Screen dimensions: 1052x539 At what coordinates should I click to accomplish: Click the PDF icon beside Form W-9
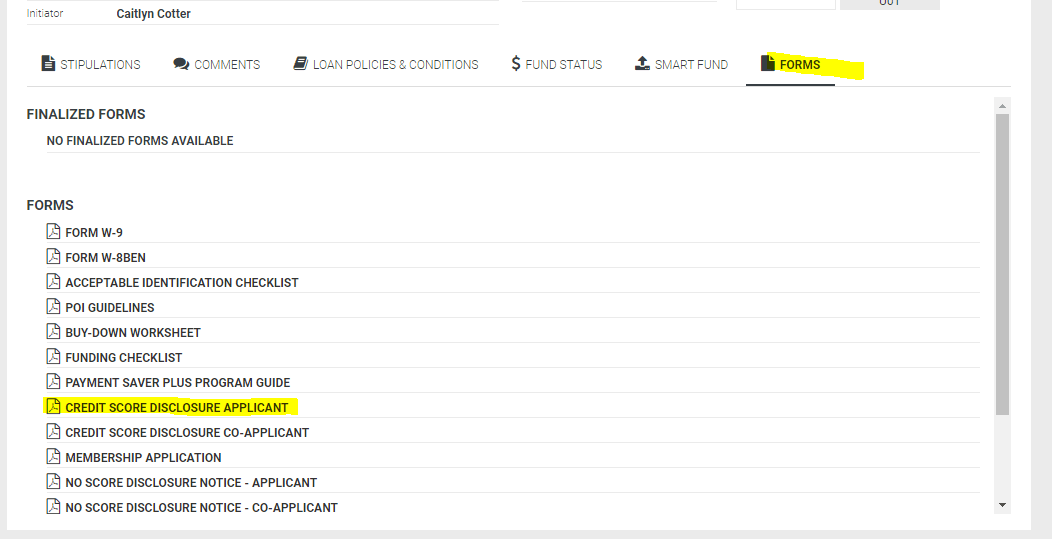click(x=53, y=232)
